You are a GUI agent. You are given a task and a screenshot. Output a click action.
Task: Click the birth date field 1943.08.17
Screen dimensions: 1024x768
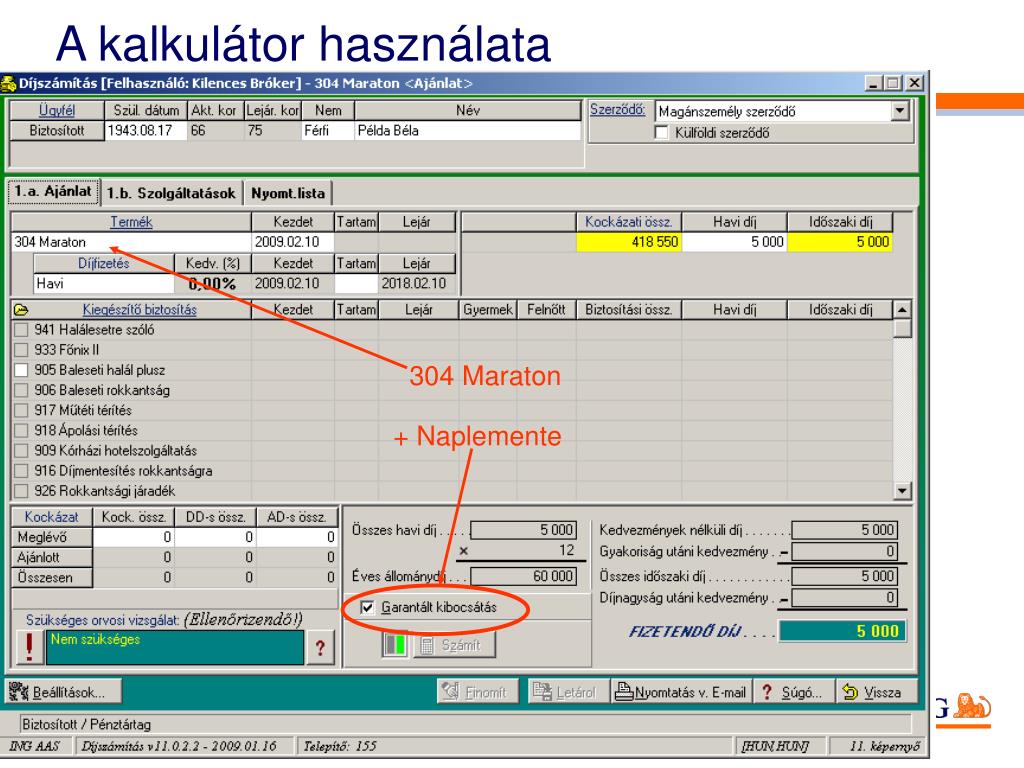click(x=146, y=131)
